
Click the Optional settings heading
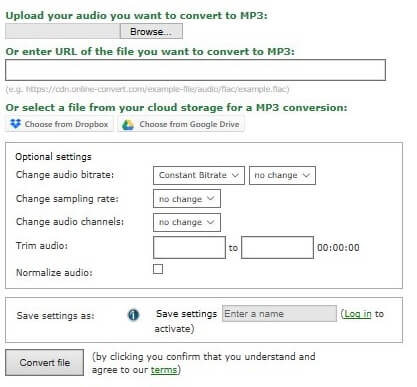[x=53, y=157]
